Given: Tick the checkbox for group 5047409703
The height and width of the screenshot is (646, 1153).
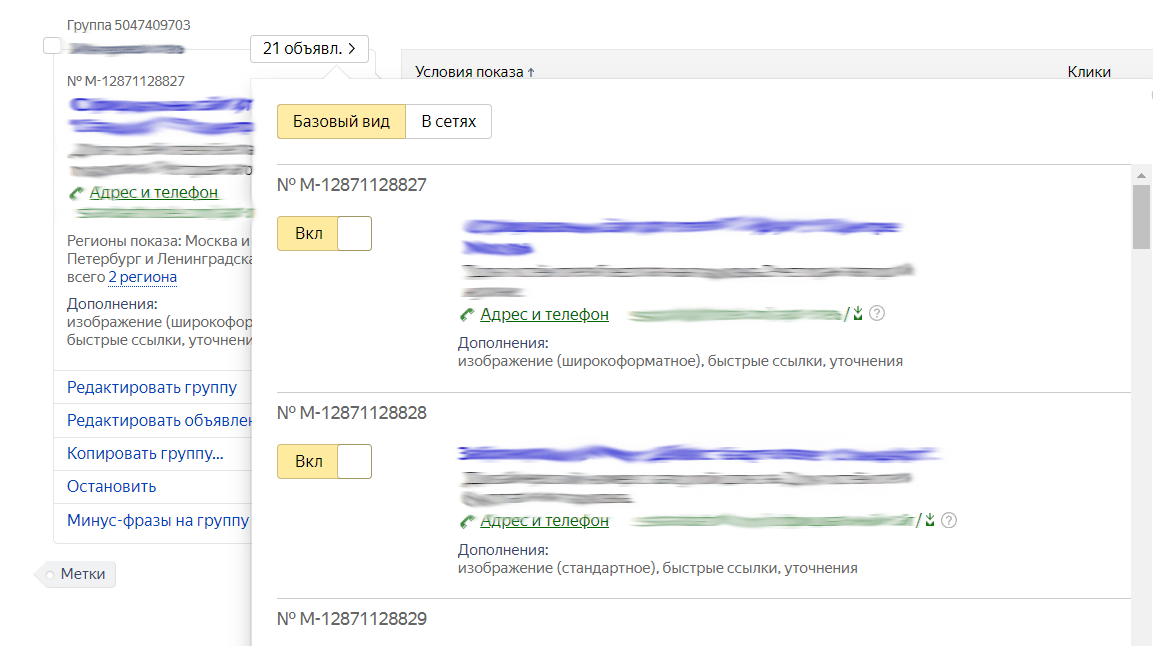Looking at the screenshot, I should [x=53, y=46].
